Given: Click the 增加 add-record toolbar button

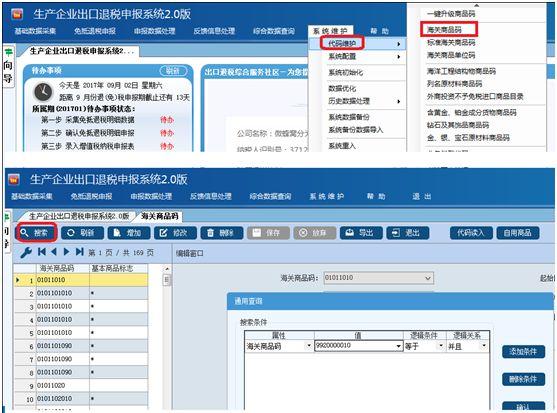Looking at the screenshot, I should (129, 233).
